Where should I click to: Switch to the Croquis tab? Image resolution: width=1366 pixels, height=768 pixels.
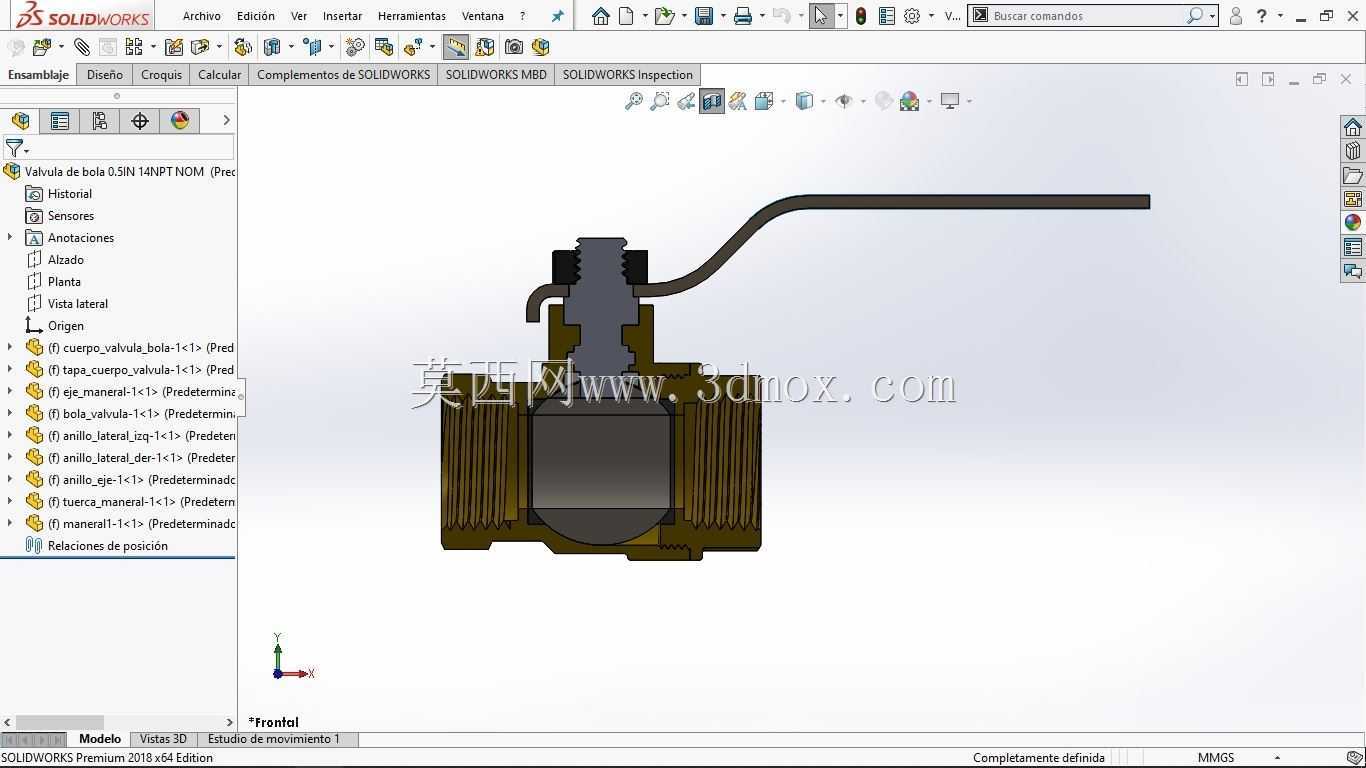point(161,75)
